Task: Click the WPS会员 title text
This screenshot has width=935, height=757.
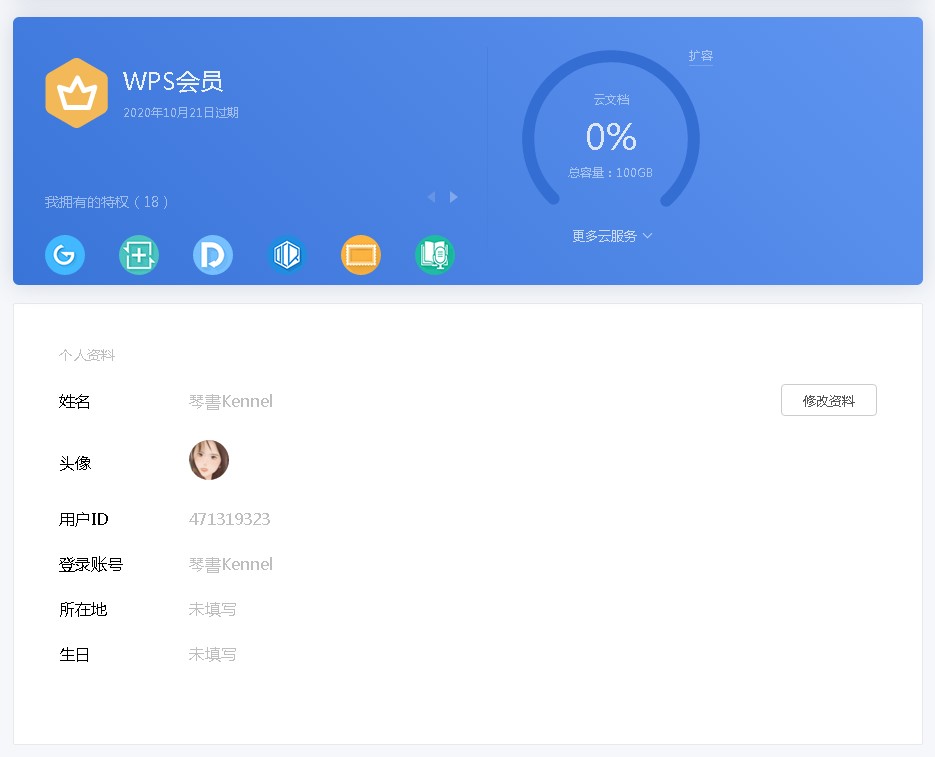Action: pos(173,81)
